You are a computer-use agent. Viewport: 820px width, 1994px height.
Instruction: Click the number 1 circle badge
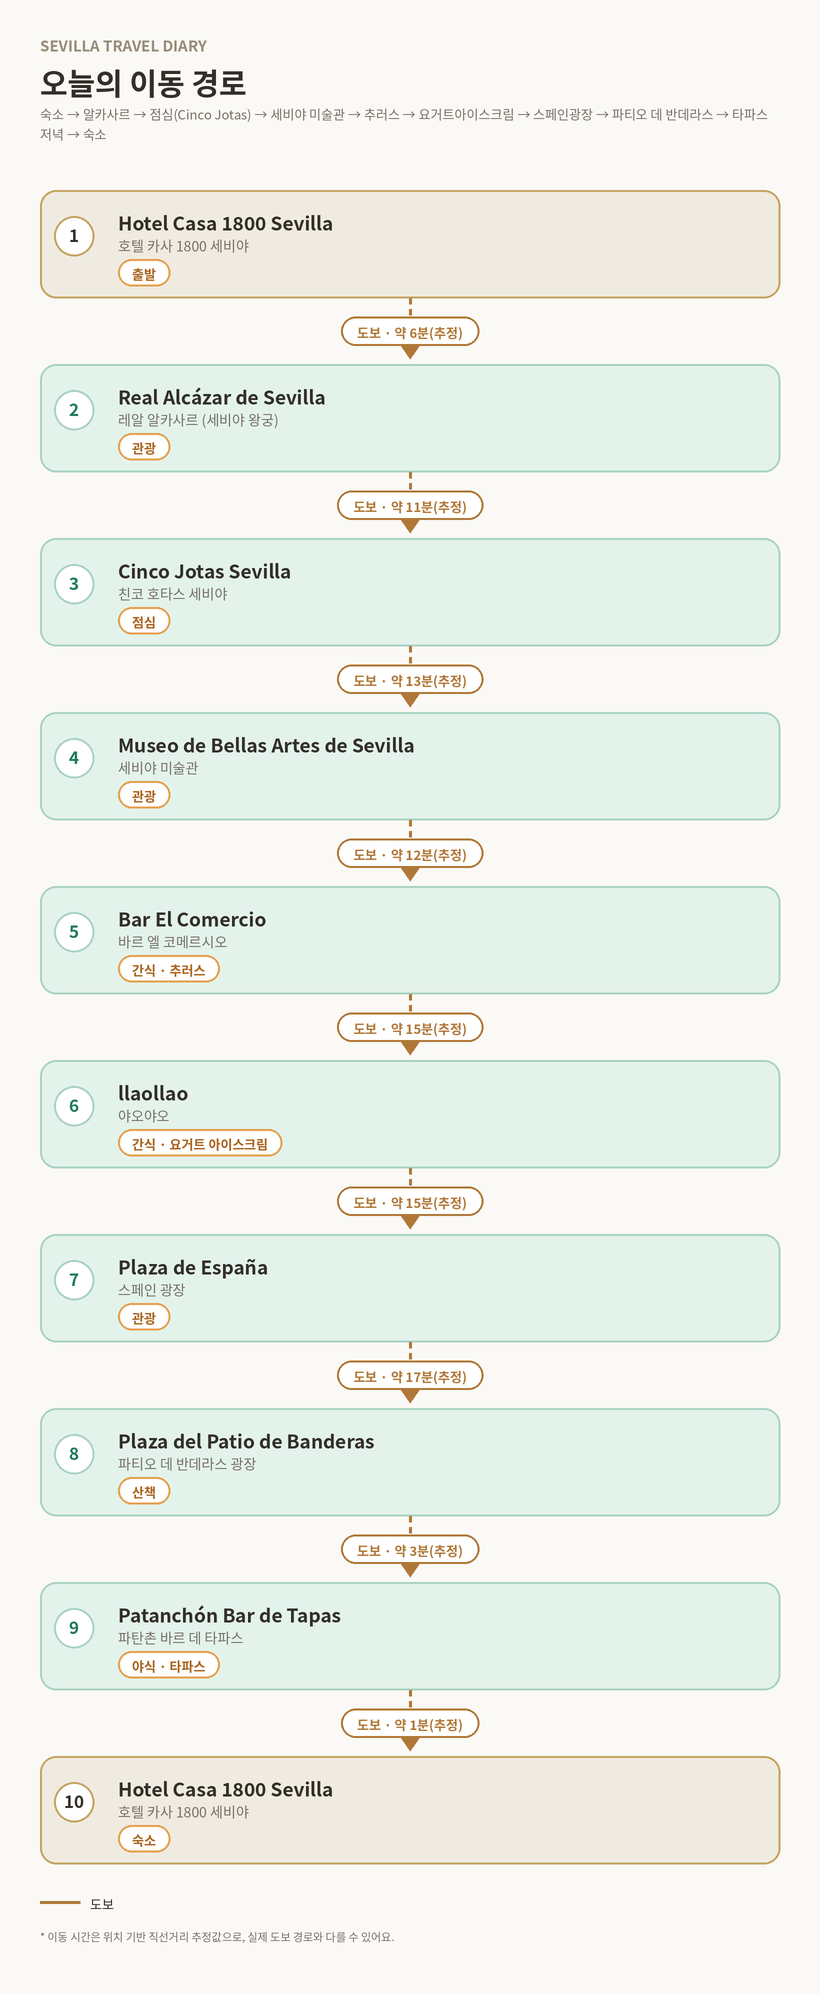point(74,236)
